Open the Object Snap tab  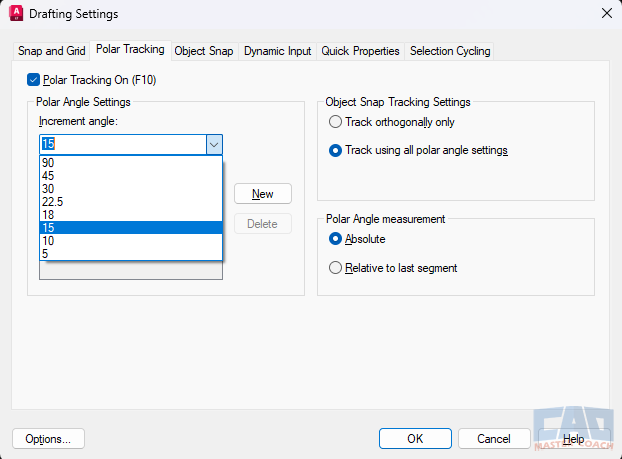204,51
